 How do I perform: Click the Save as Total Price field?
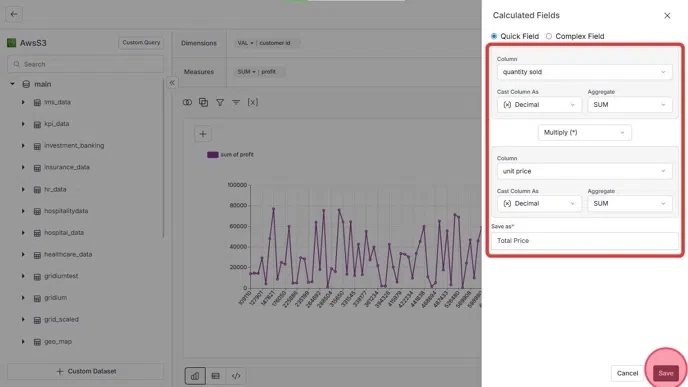click(584, 241)
